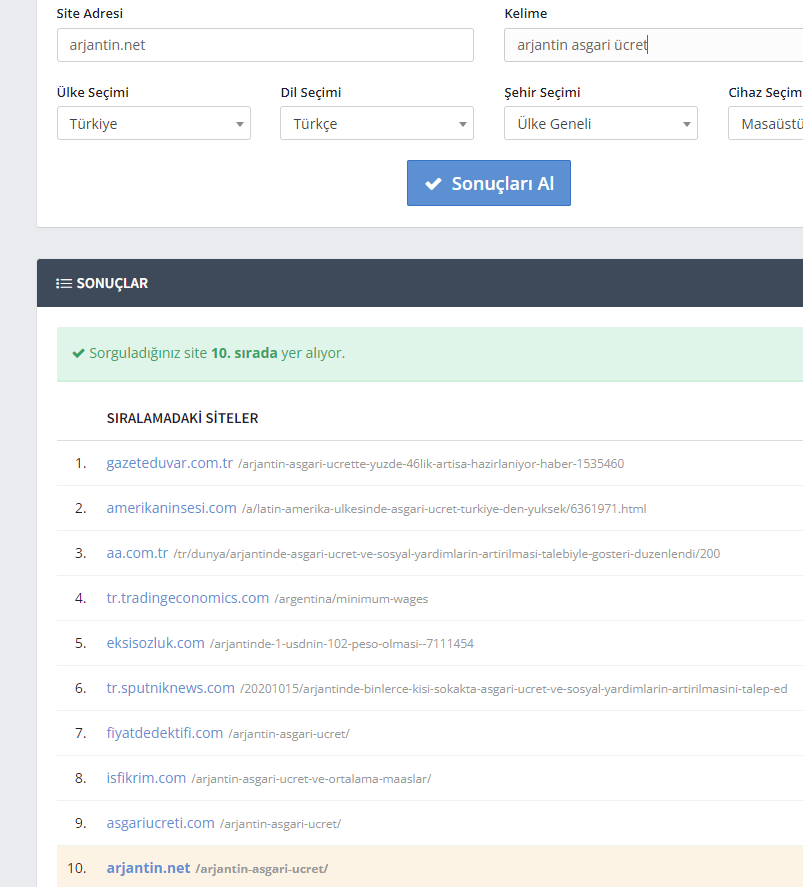Click the list icon beside SONUÇLAR
The height and width of the screenshot is (887, 803).
[64, 283]
